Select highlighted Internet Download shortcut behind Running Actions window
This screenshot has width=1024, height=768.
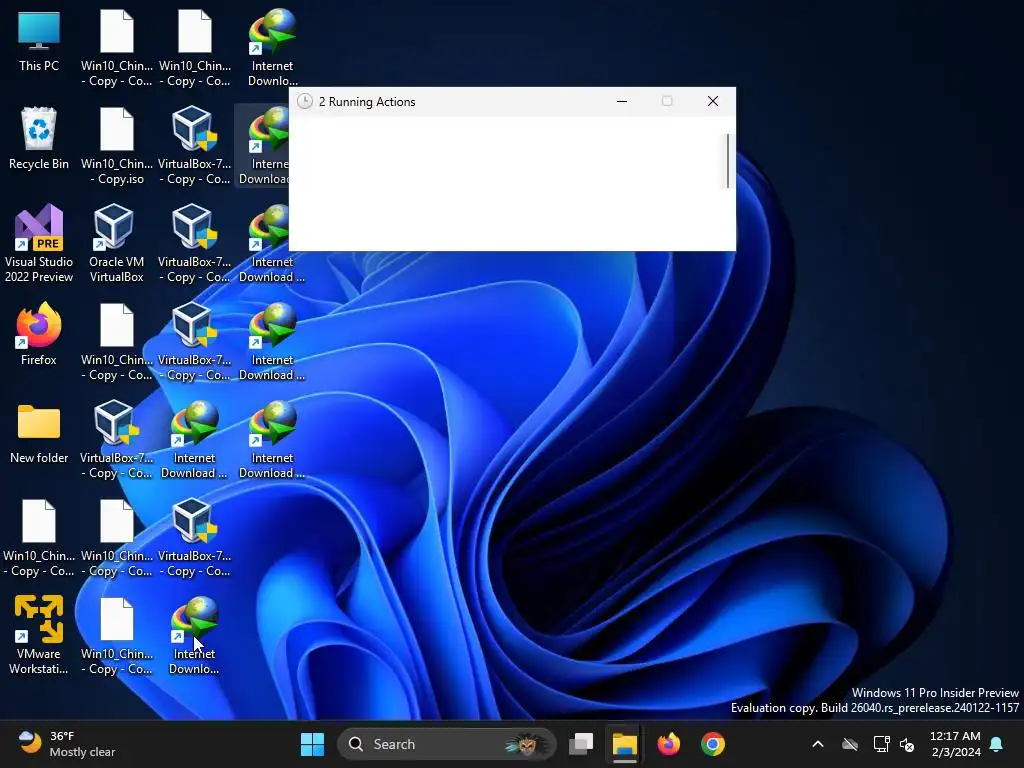(x=263, y=146)
